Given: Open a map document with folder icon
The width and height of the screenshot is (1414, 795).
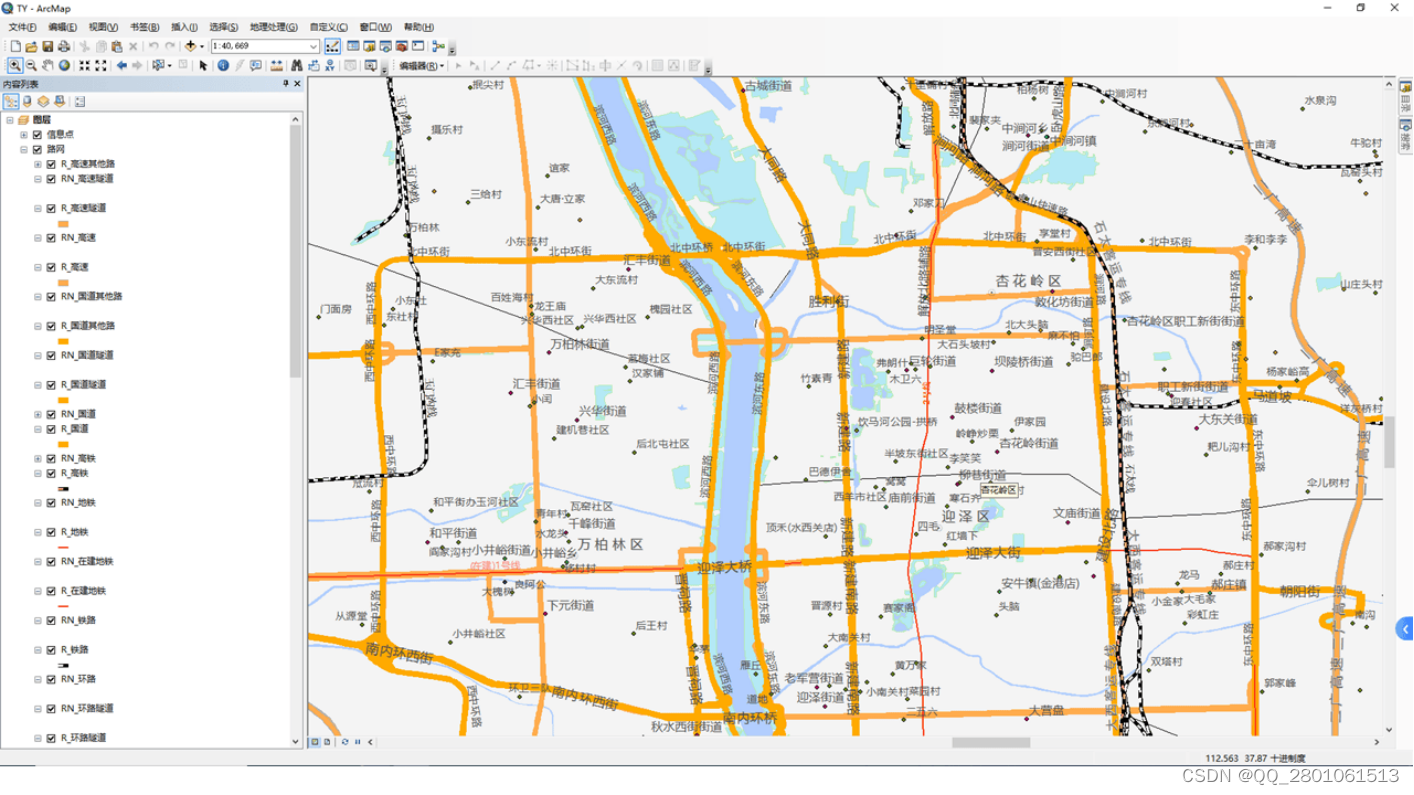Looking at the screenshot, I should click(31, 46).
